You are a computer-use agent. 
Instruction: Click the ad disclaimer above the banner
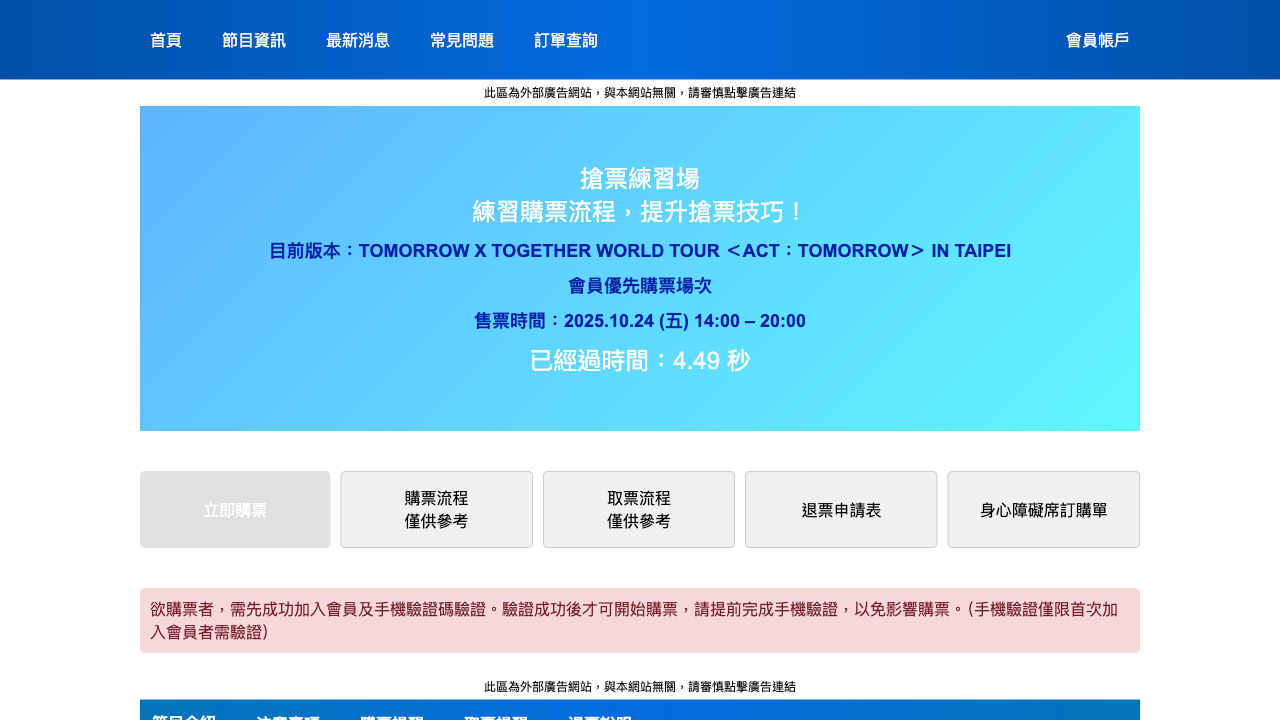[x=640, y=93]
